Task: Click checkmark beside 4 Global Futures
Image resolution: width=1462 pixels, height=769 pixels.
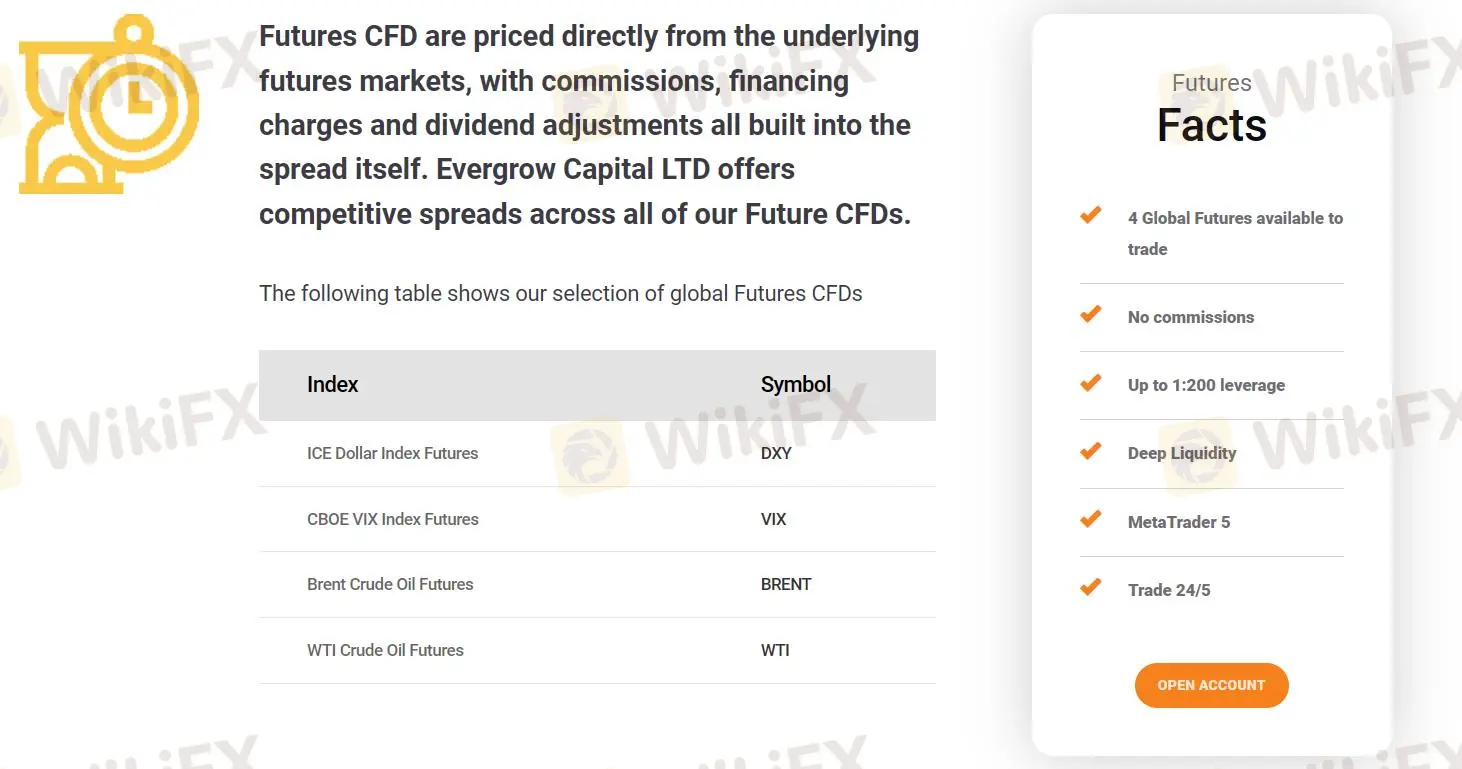Action: pos(1091,215)
